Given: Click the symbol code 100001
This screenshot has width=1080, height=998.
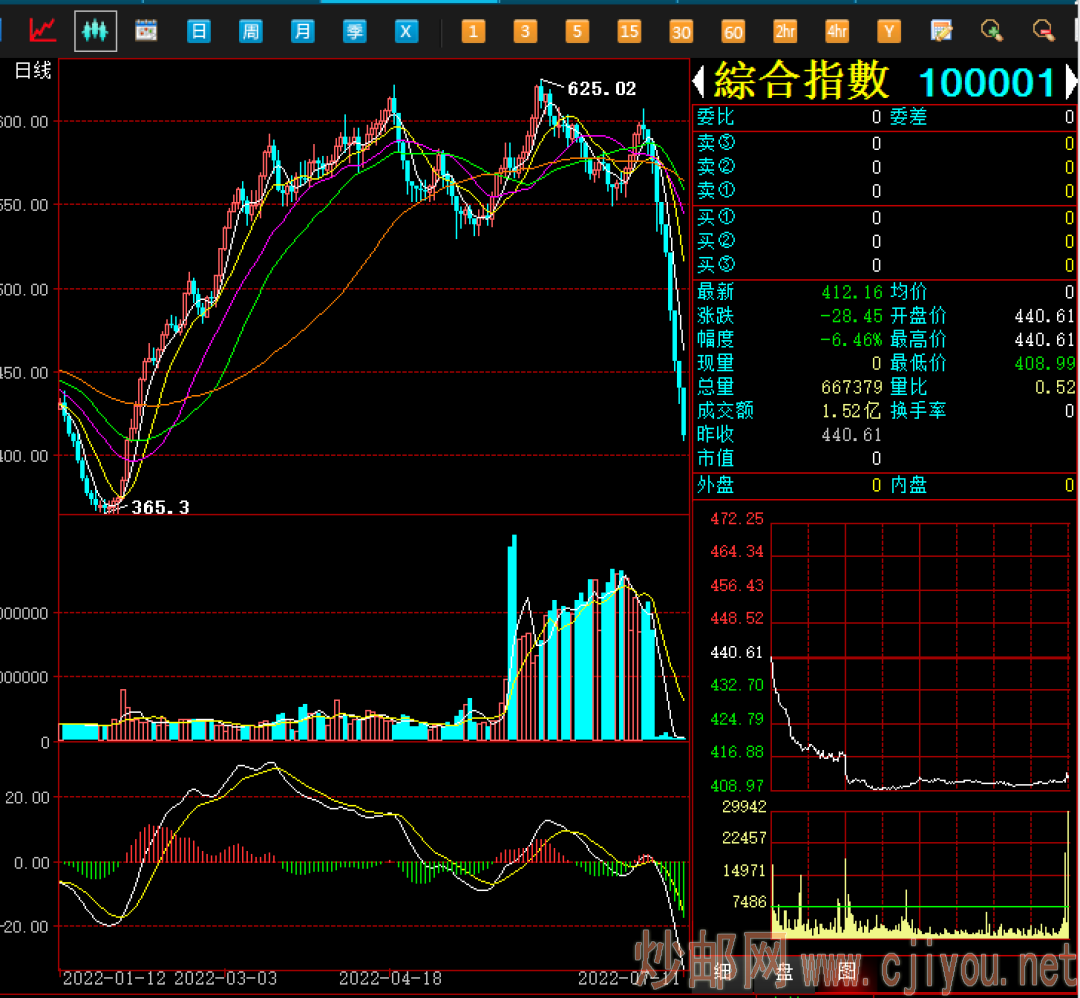Looking at the screenshot, I should tap(987, 83).
